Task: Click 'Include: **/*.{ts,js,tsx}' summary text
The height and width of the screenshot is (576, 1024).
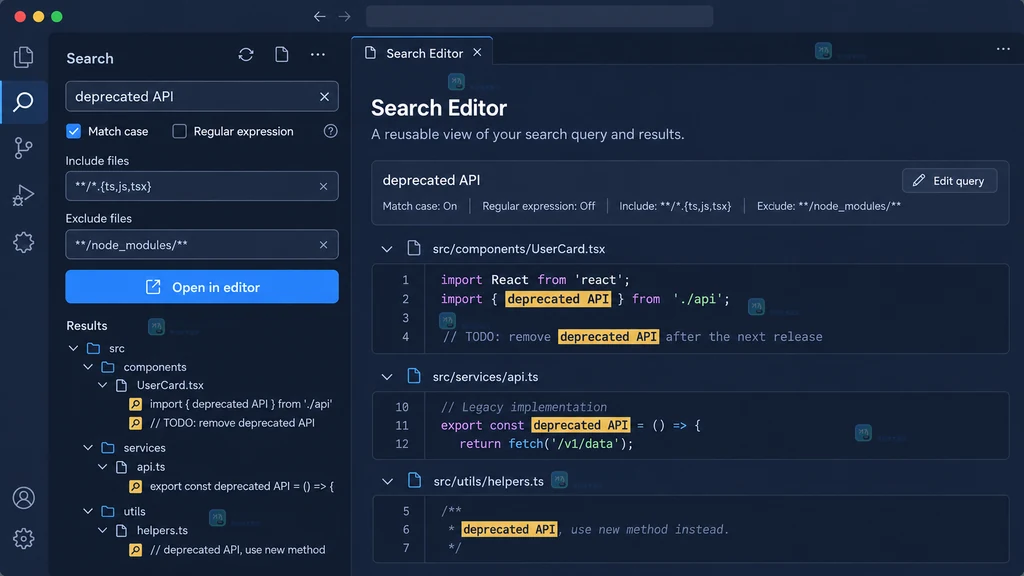Action: [x=675, y=206]
